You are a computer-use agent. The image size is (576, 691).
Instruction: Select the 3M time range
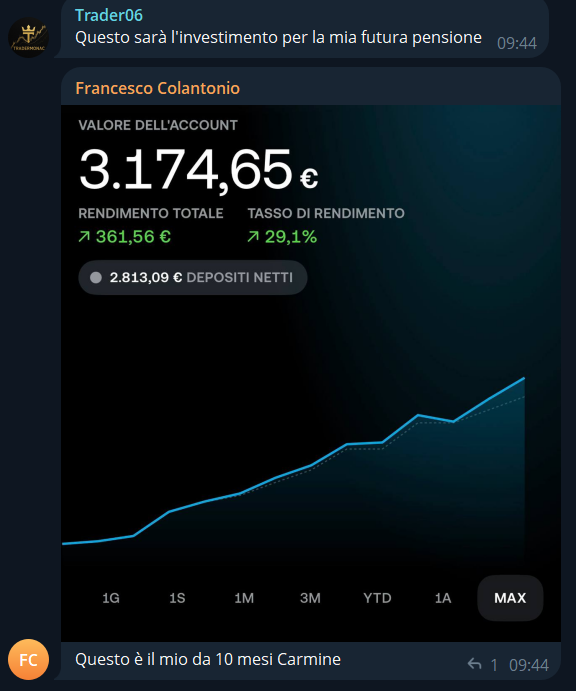310,598
